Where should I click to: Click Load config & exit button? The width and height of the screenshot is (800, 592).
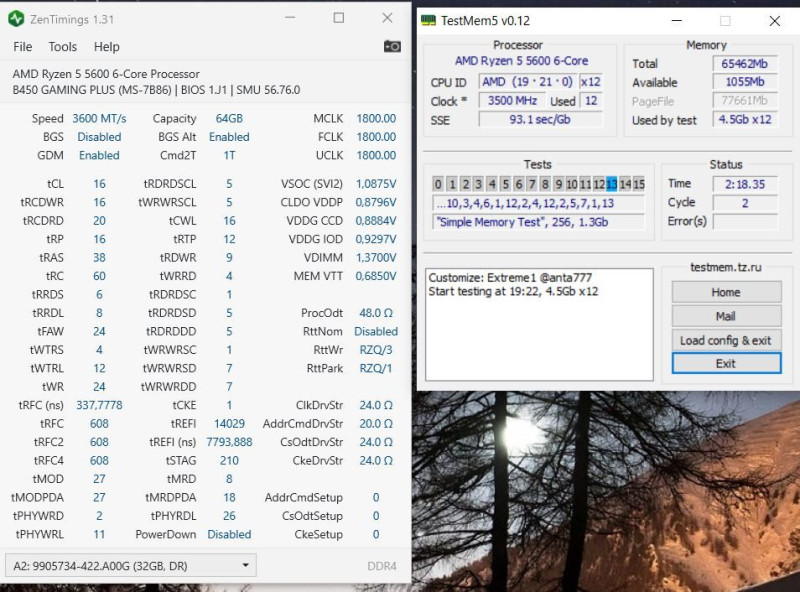(726, 340)
